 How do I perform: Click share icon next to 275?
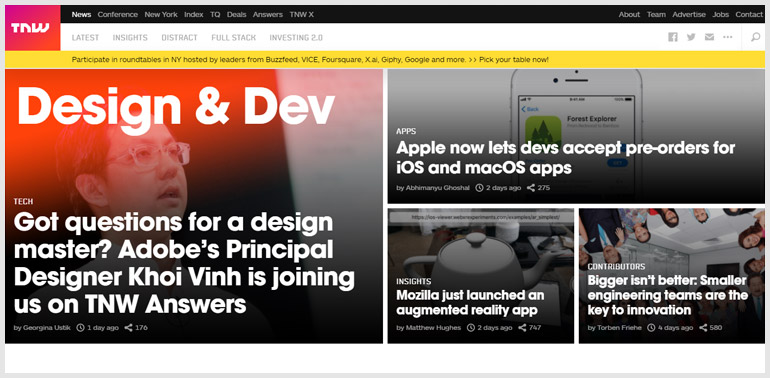[x=531, y=188]
